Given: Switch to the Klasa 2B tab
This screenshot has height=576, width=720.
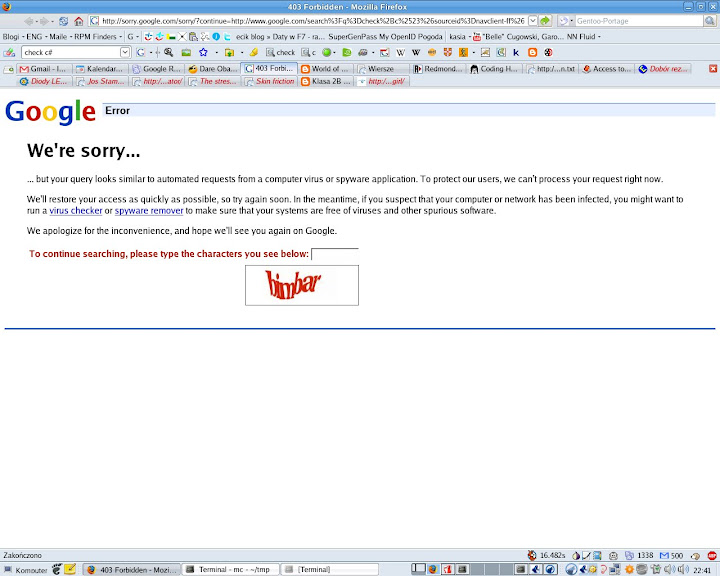Looking at the screenshot, I should [x=326, y=81].
